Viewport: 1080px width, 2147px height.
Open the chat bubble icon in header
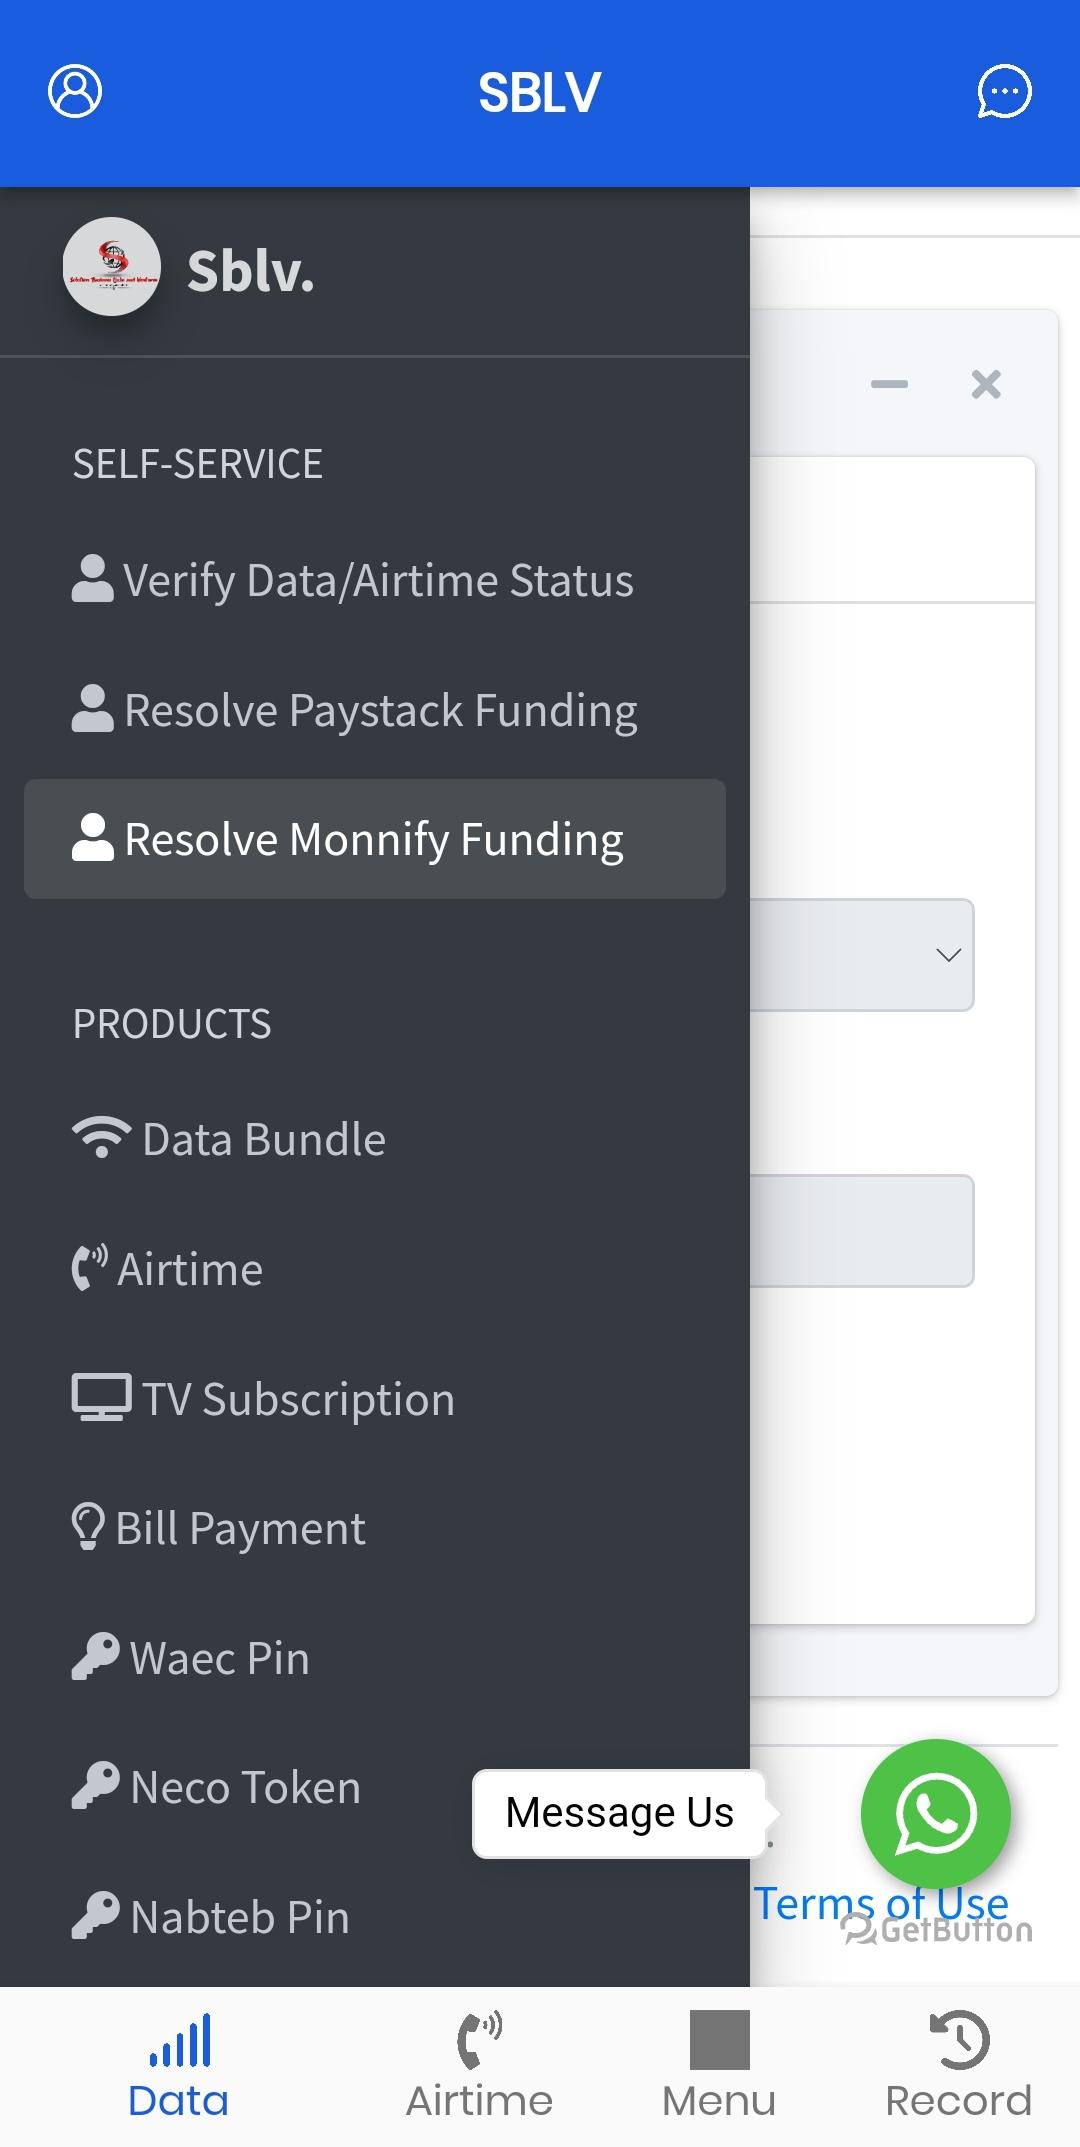(x=1004, y=92)
